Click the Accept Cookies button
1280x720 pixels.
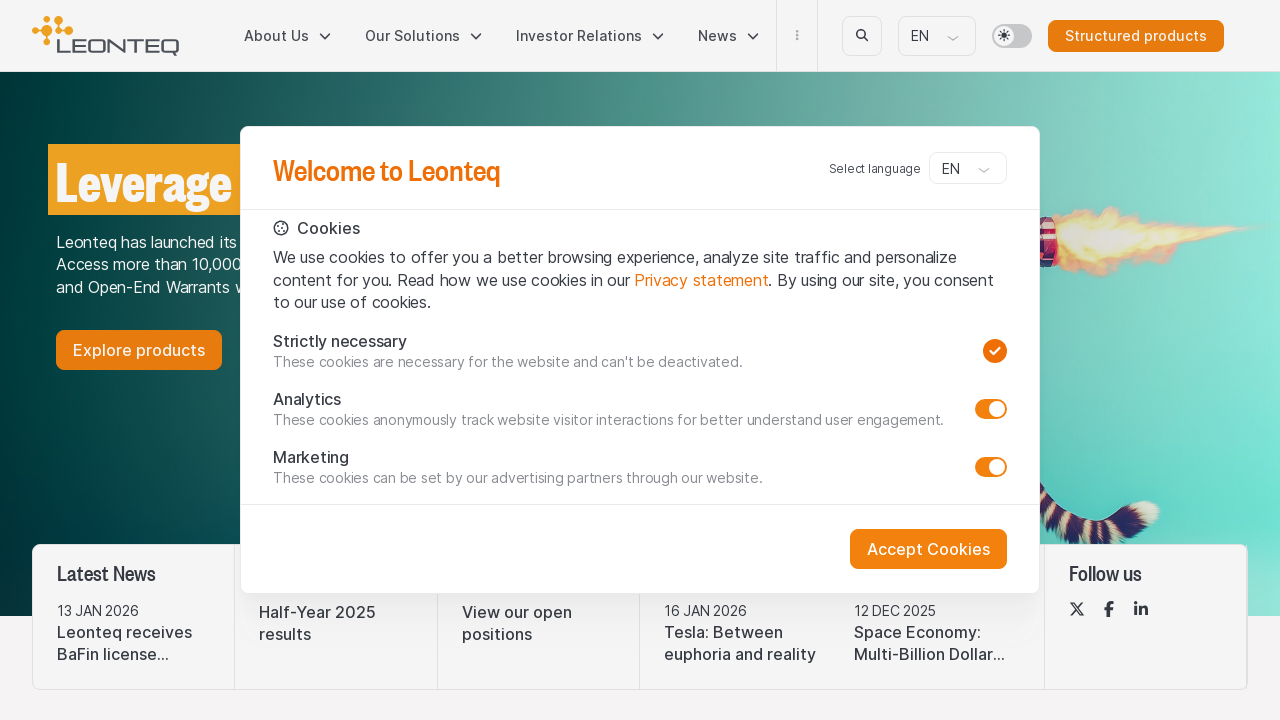pos(928,549)
